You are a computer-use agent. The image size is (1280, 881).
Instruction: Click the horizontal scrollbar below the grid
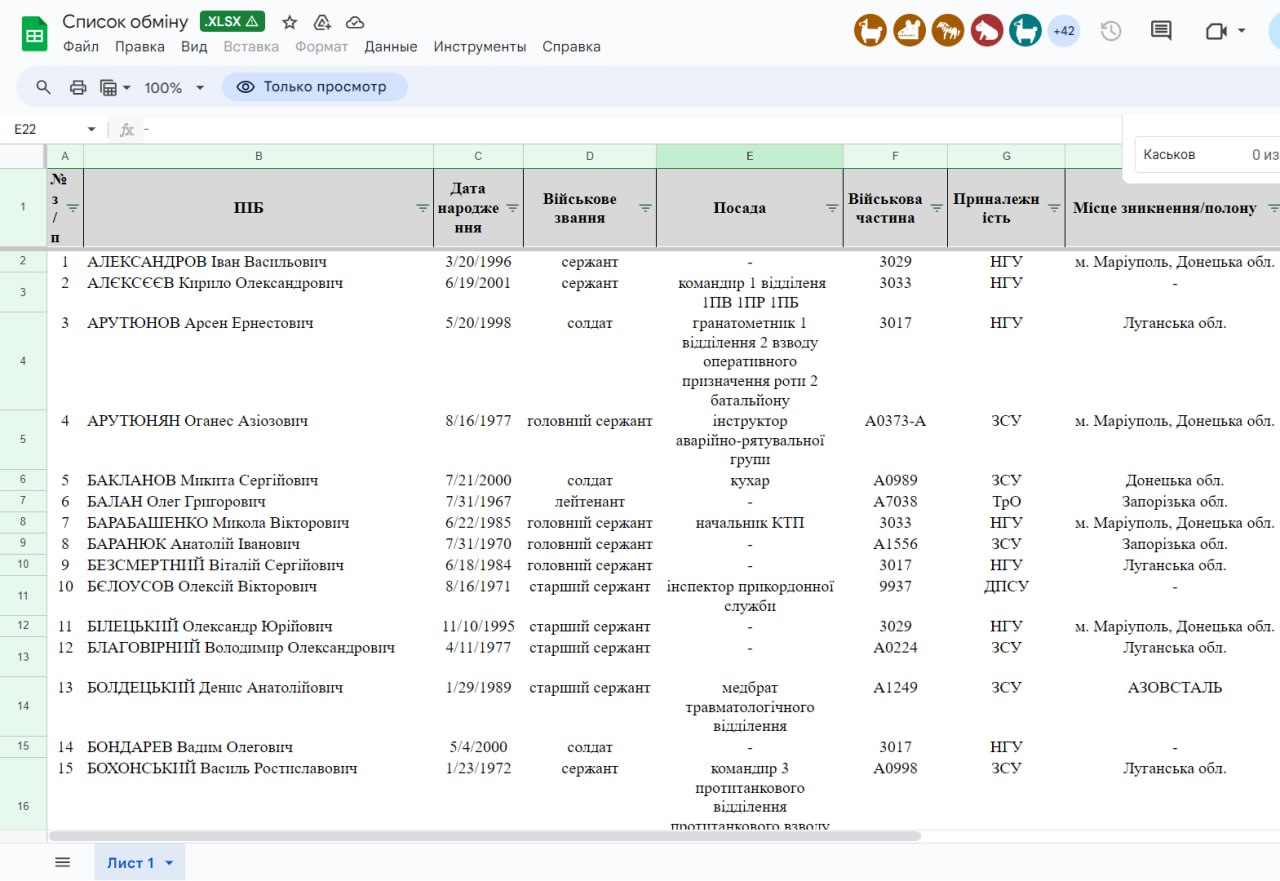(484, 836)
